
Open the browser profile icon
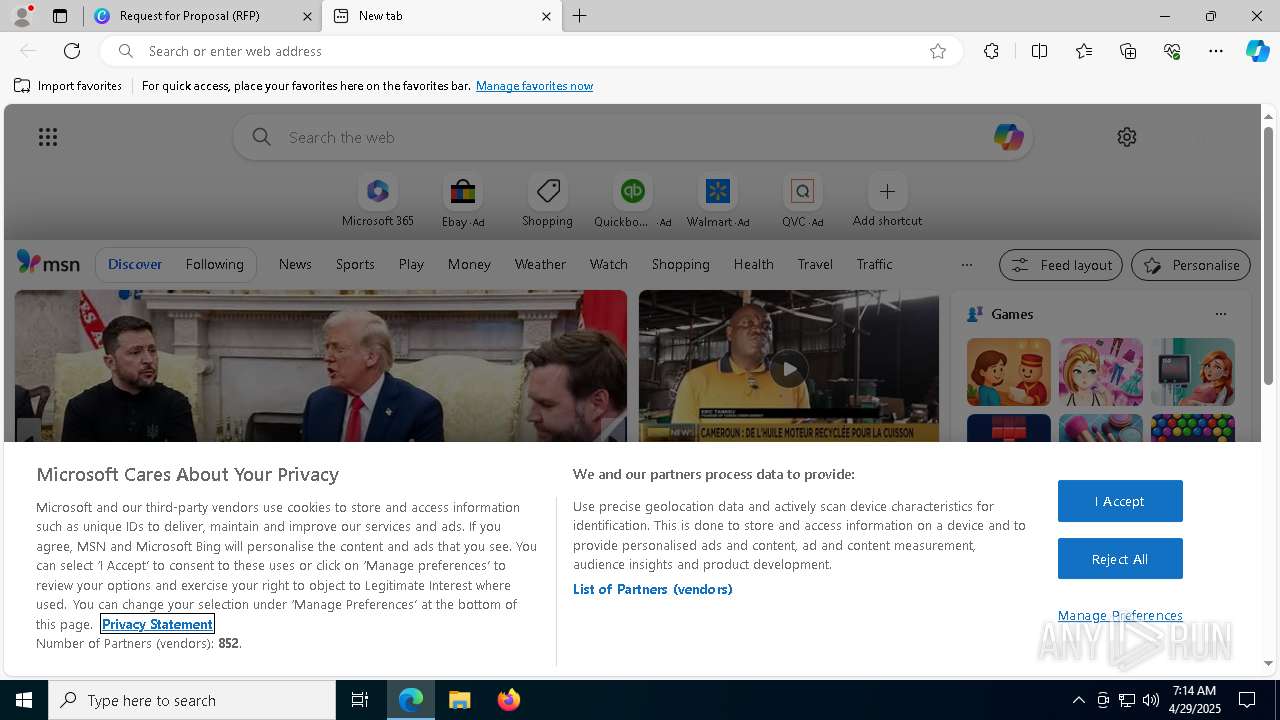tap(21, 16)
